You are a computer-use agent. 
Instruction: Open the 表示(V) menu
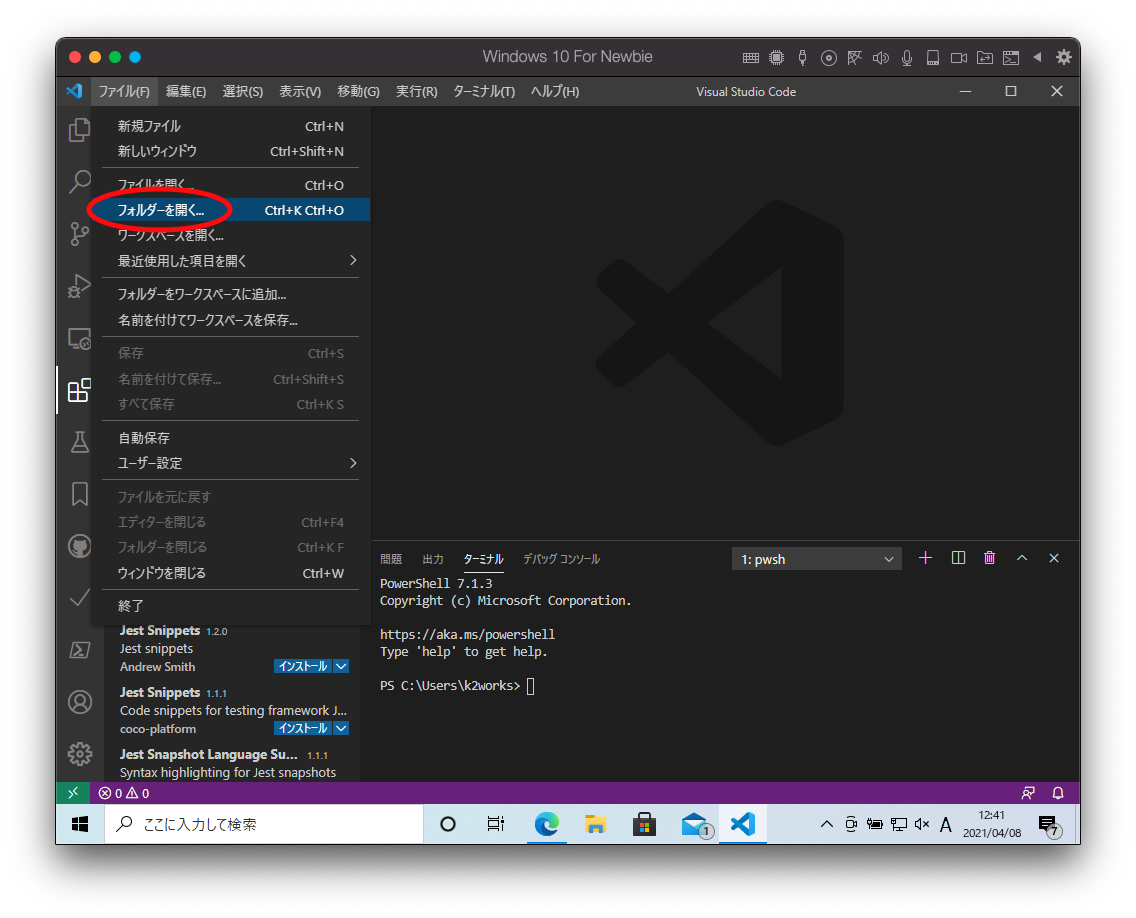(x=300, y=91)
